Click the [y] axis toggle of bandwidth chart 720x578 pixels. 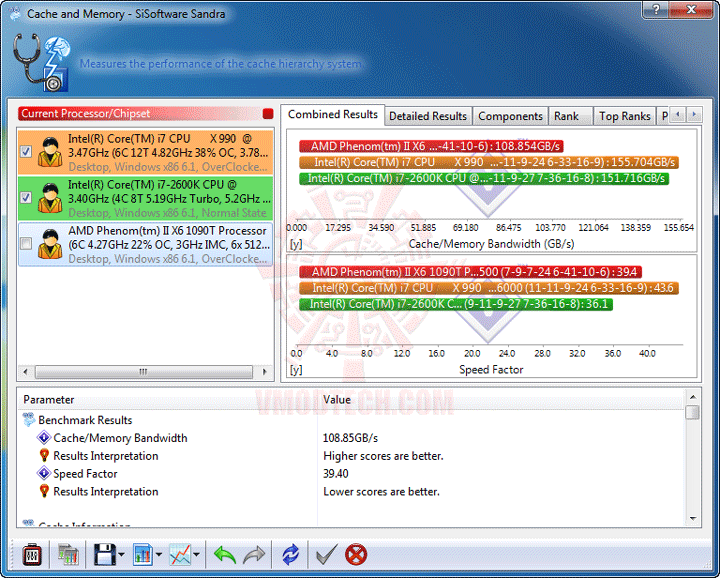pos(296,244)
